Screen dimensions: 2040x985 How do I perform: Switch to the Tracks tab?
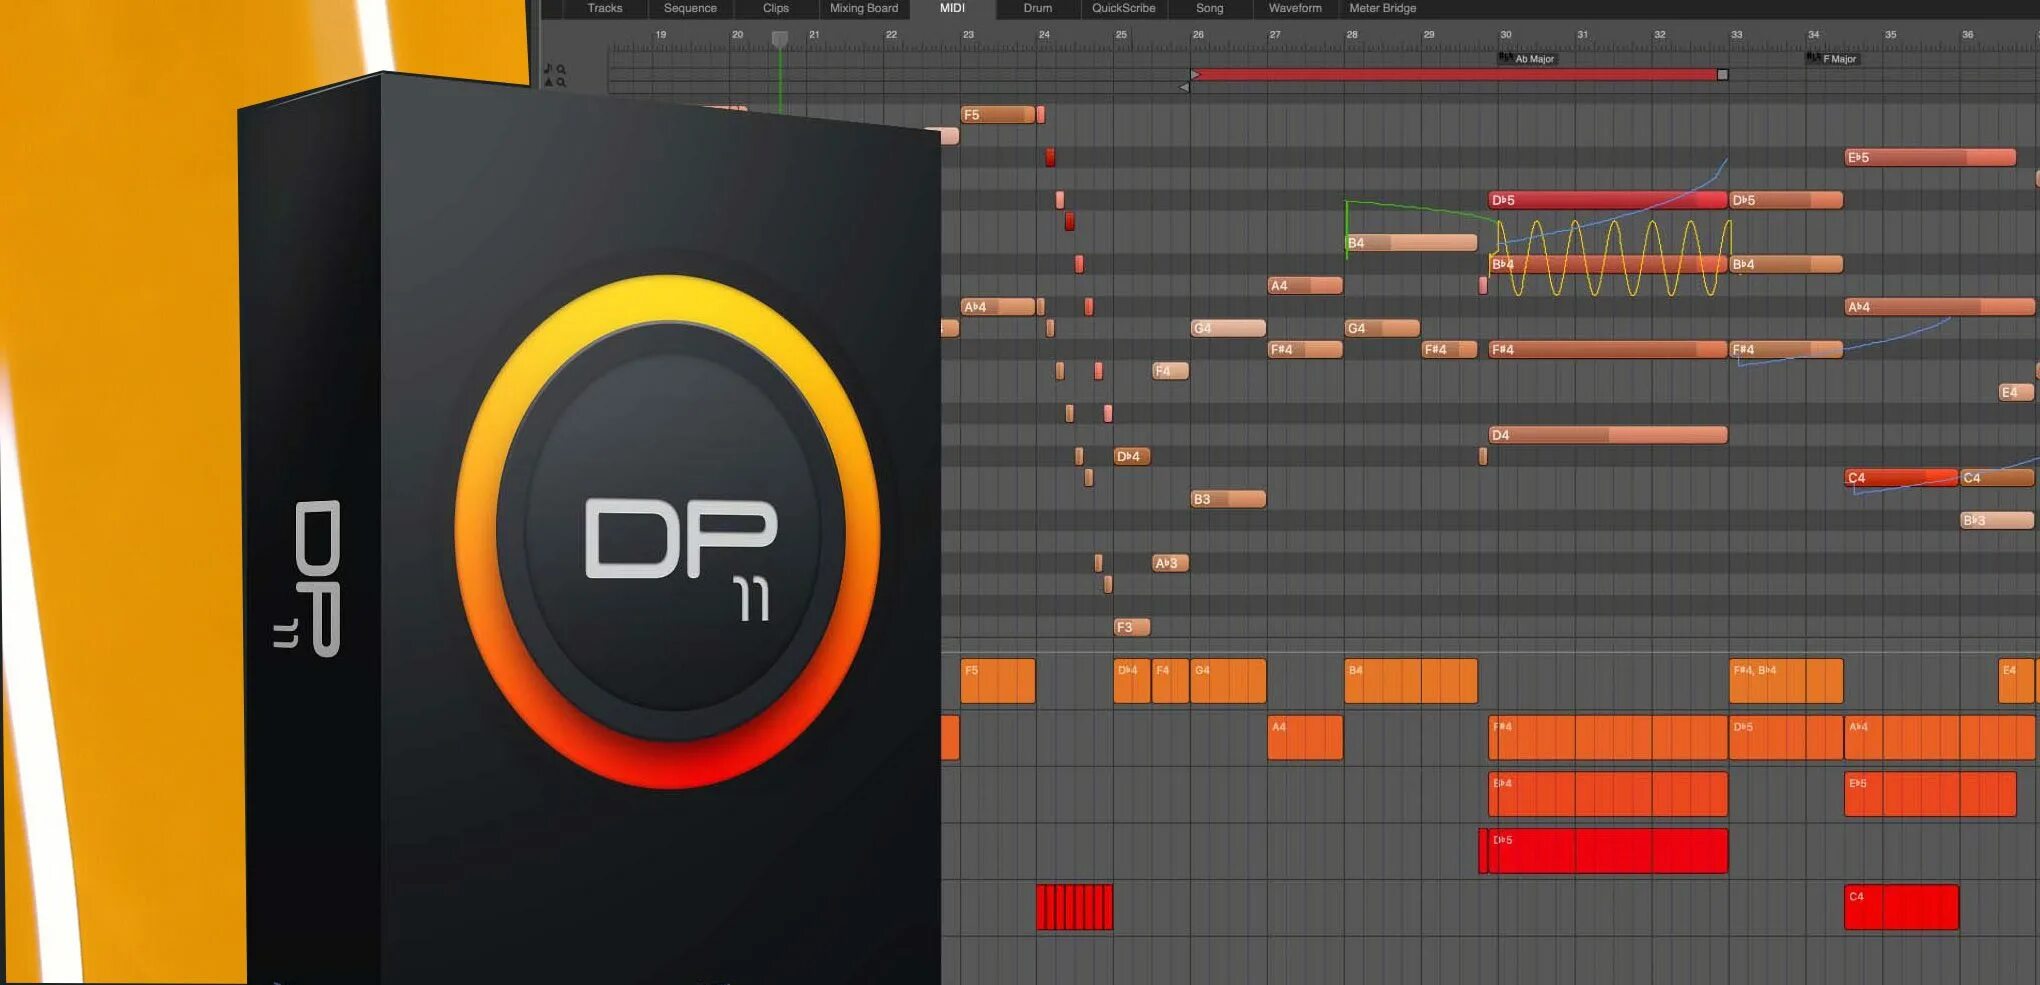(604, 8)
